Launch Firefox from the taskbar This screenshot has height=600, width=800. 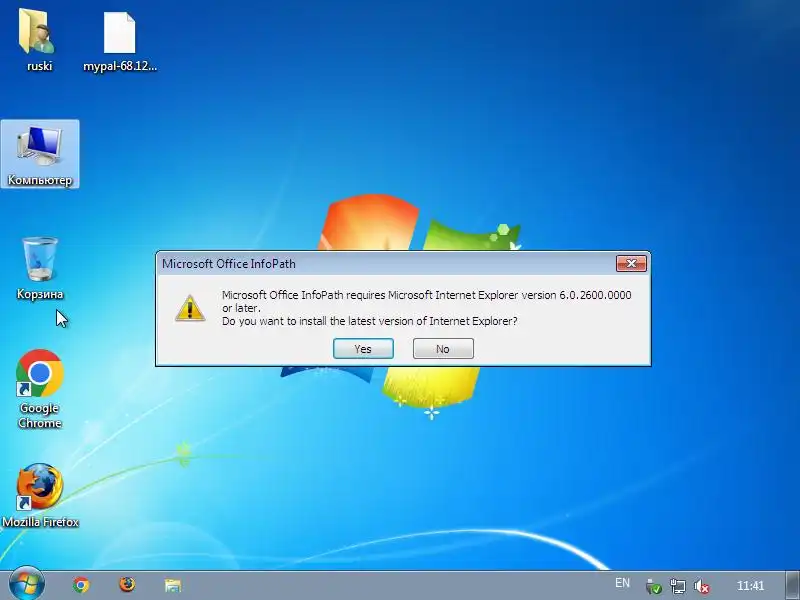[127, 585]
